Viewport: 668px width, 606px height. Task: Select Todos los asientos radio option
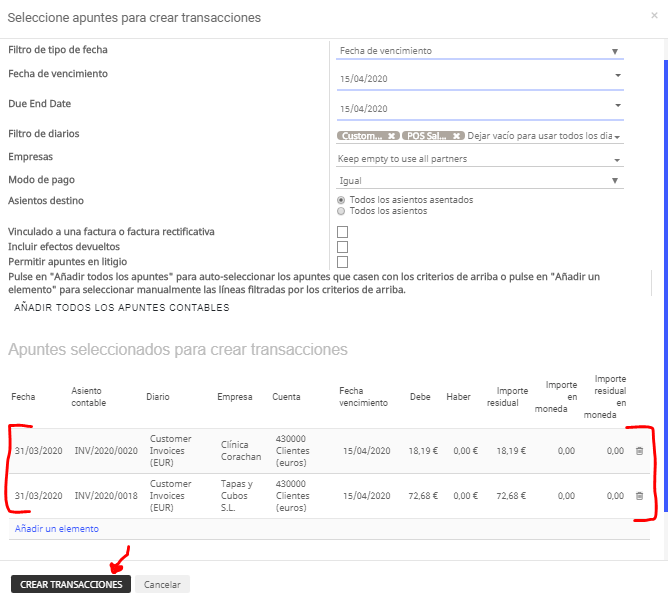point(341,211)
